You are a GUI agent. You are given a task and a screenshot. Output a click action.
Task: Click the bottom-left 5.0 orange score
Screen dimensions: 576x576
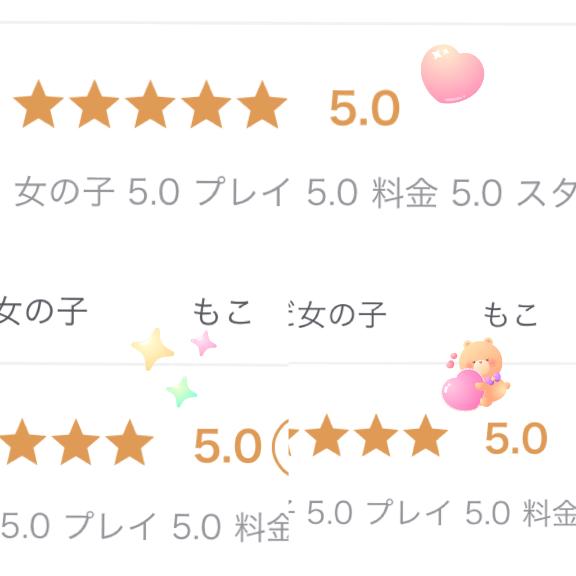(x=228, y=446)
